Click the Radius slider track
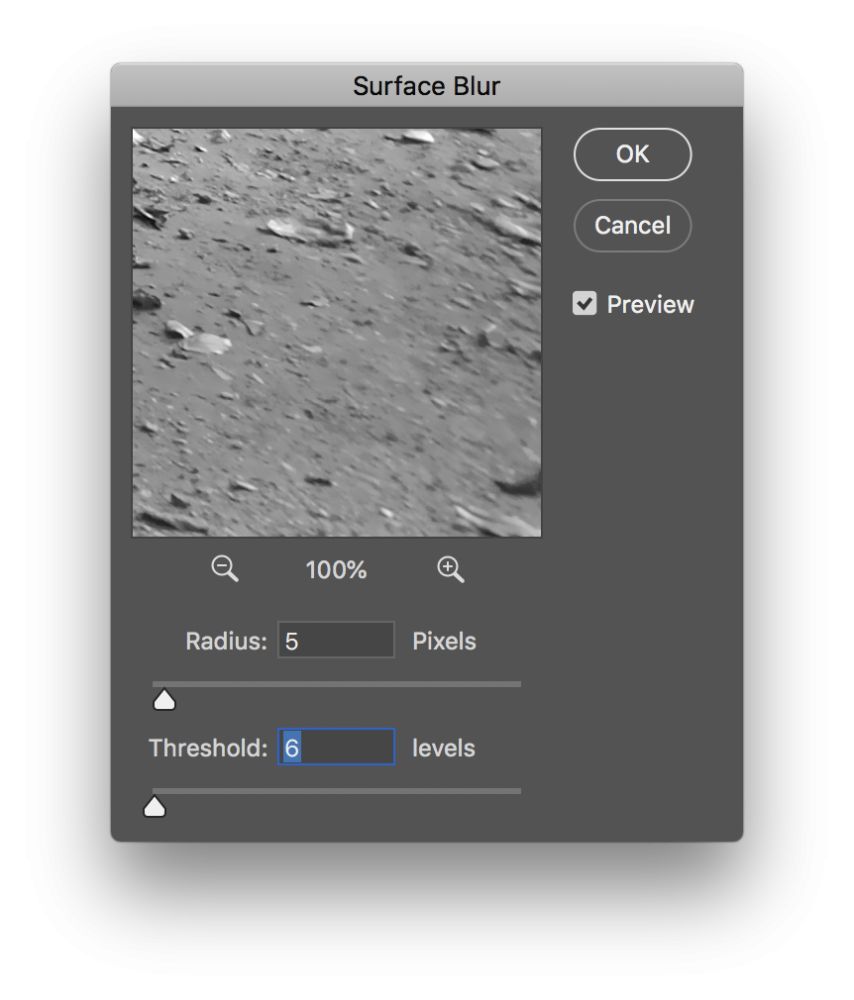The image size is (854, 1000). click(x=337, y=684)
